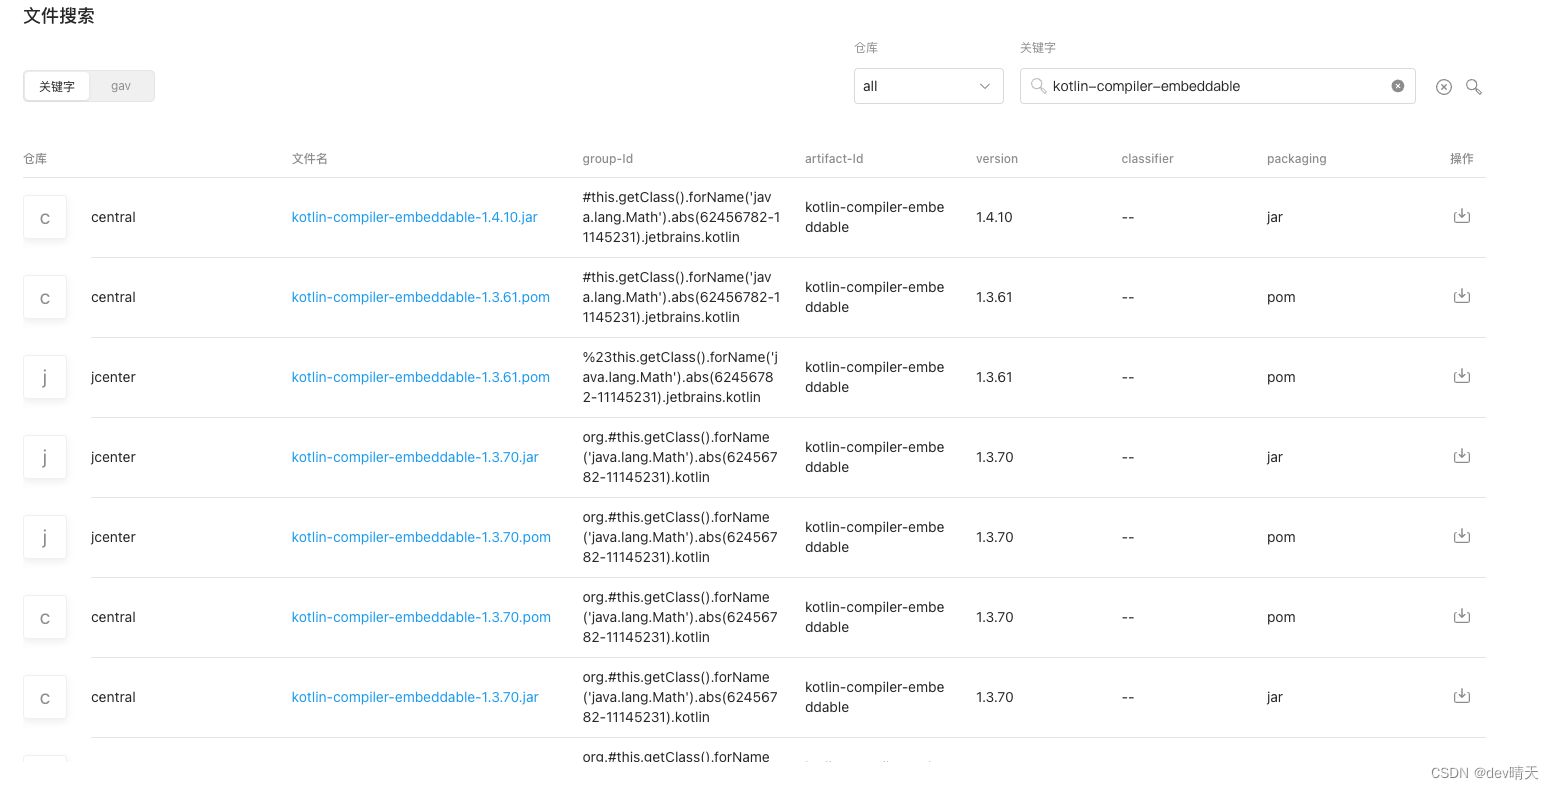Open jcenter's kotlin-compiler-embeddable-1.3.70.jar link
This screenshot has width=1554, height=789.
[415, 457]
